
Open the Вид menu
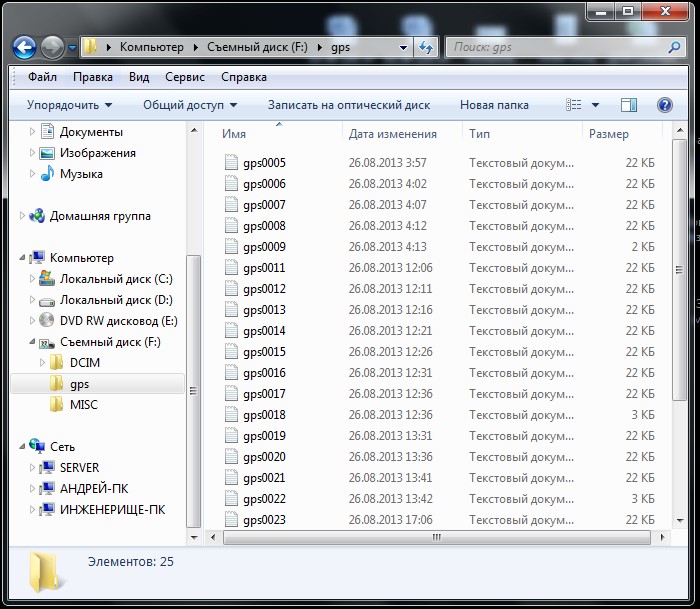pyautogui.click(x=139, y=77)
